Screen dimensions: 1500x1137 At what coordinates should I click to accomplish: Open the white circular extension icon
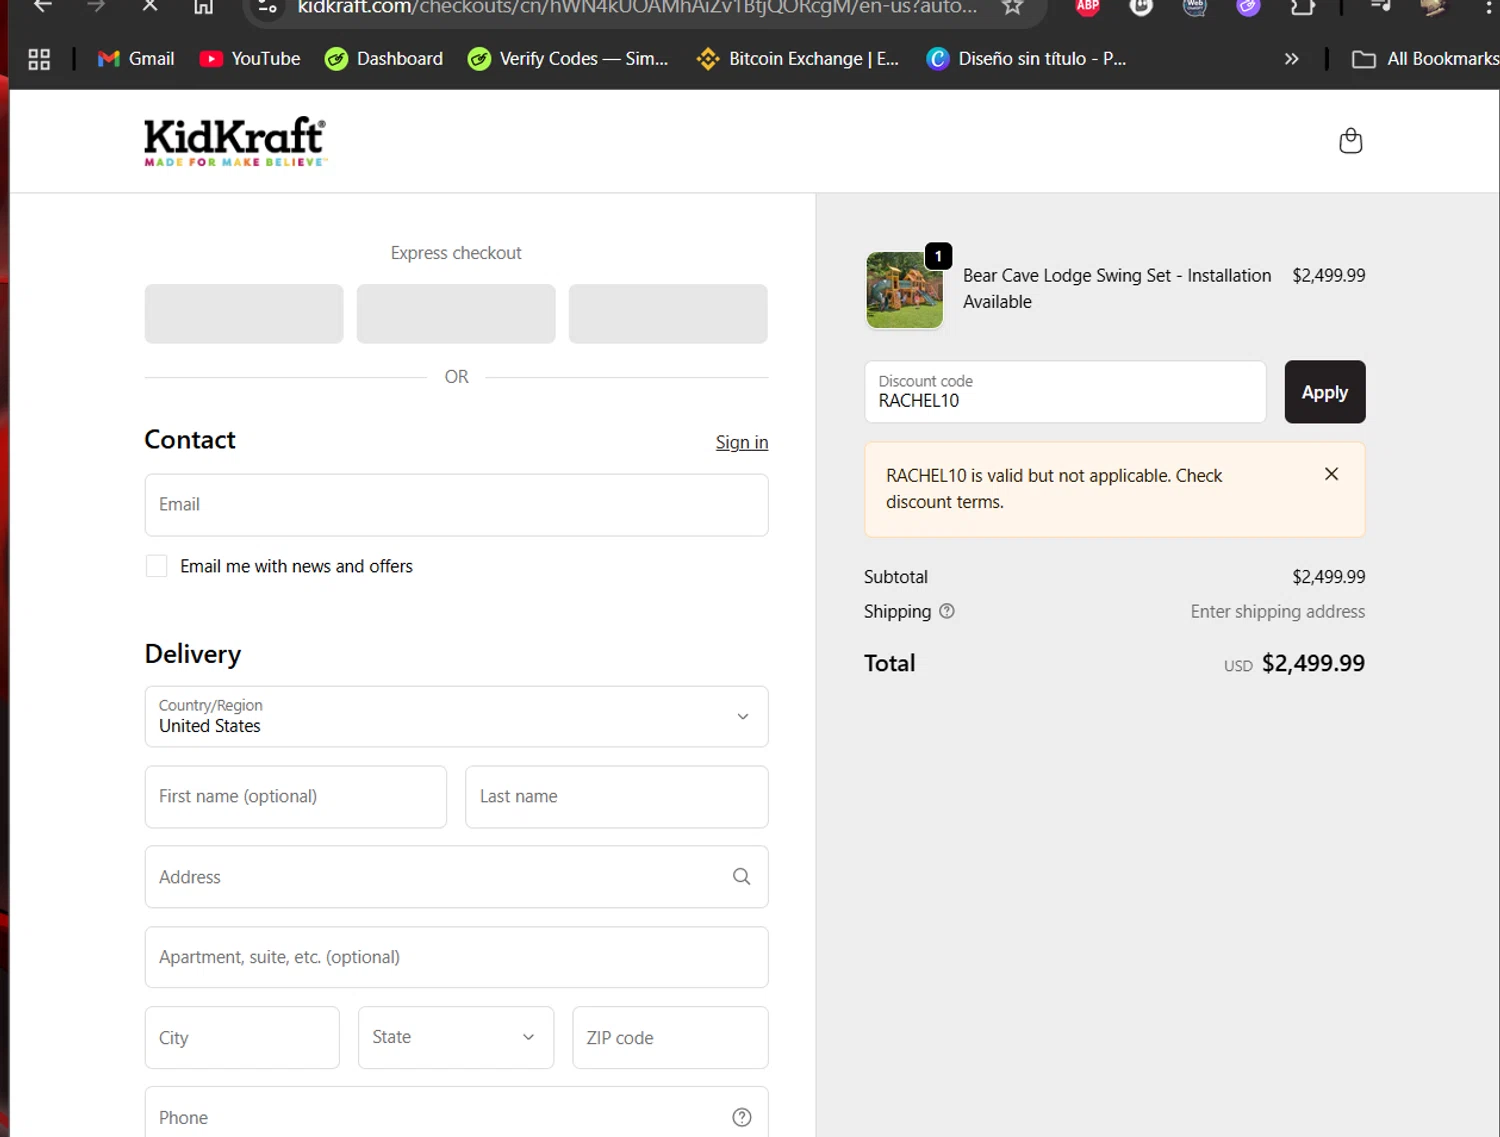pyautogui.click(x=1141, y=6)
